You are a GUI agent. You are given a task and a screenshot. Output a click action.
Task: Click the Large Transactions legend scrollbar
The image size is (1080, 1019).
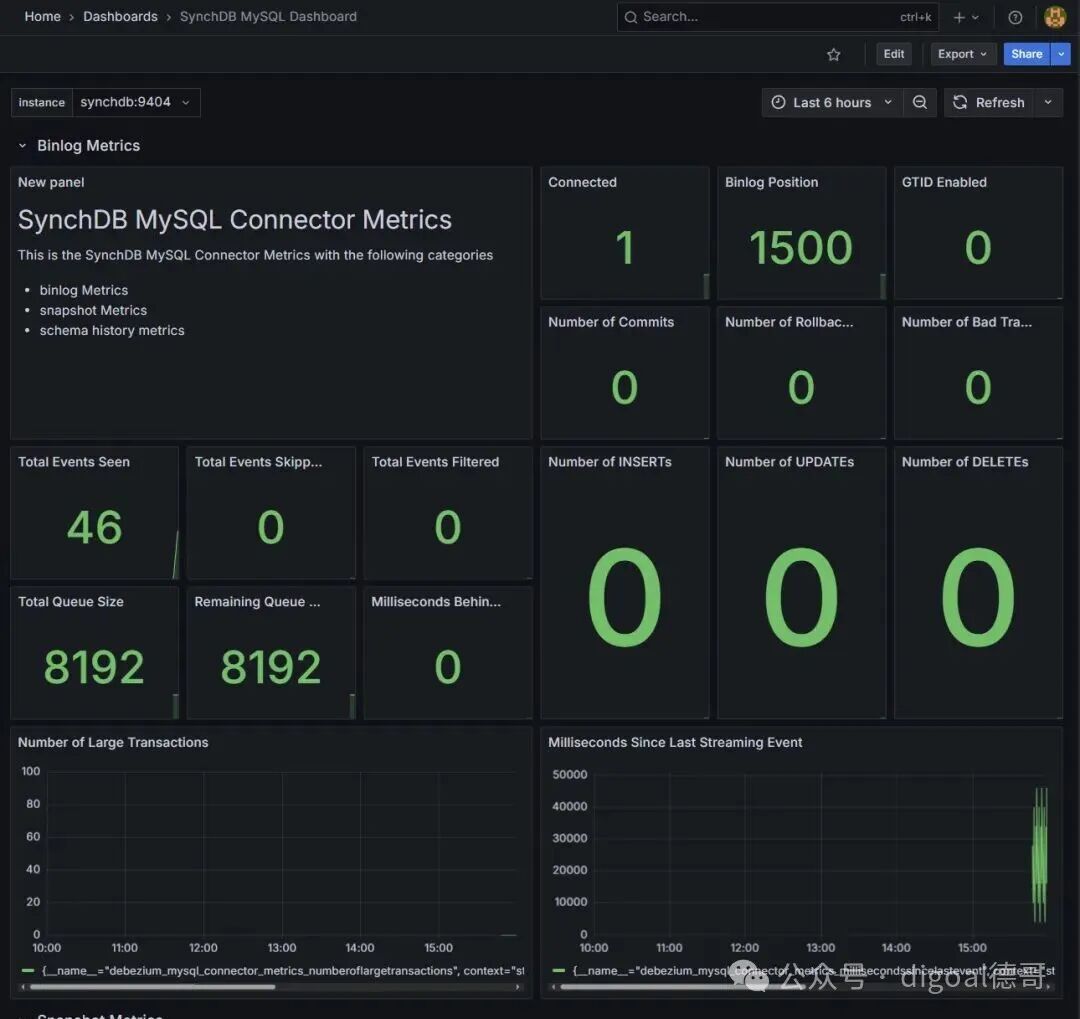(152, 987)
